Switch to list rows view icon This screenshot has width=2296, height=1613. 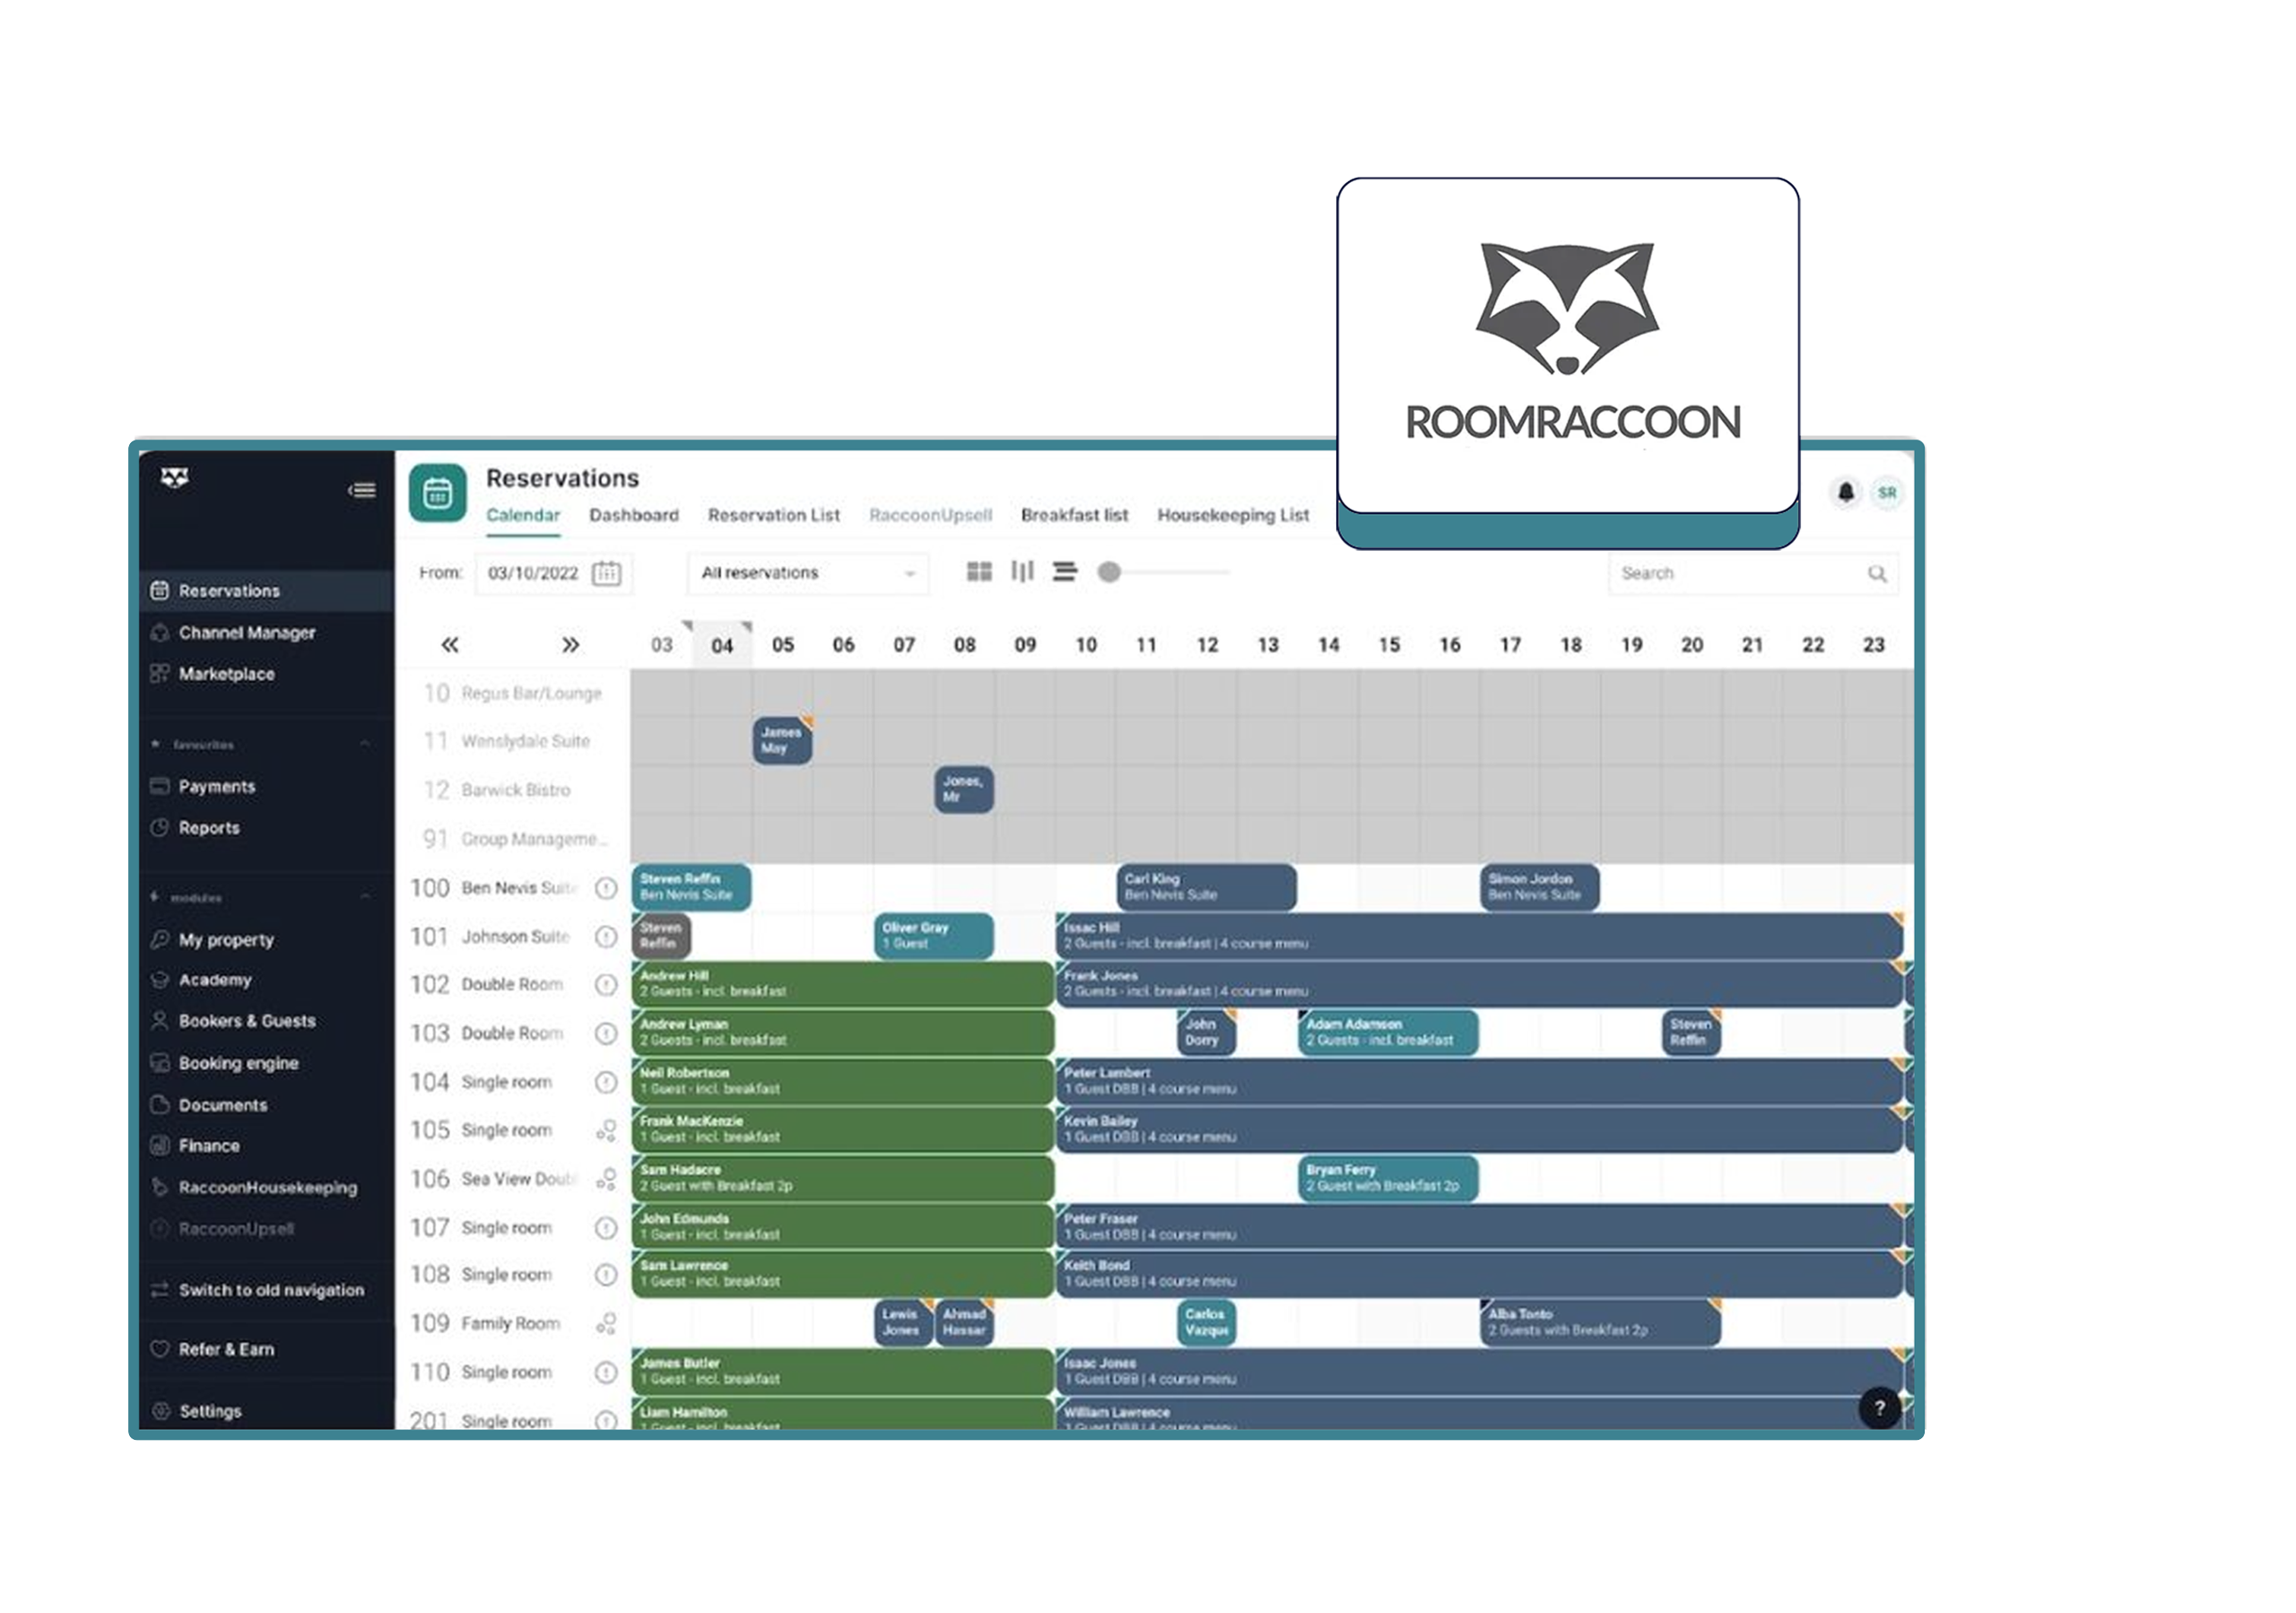coord(1065,571)
